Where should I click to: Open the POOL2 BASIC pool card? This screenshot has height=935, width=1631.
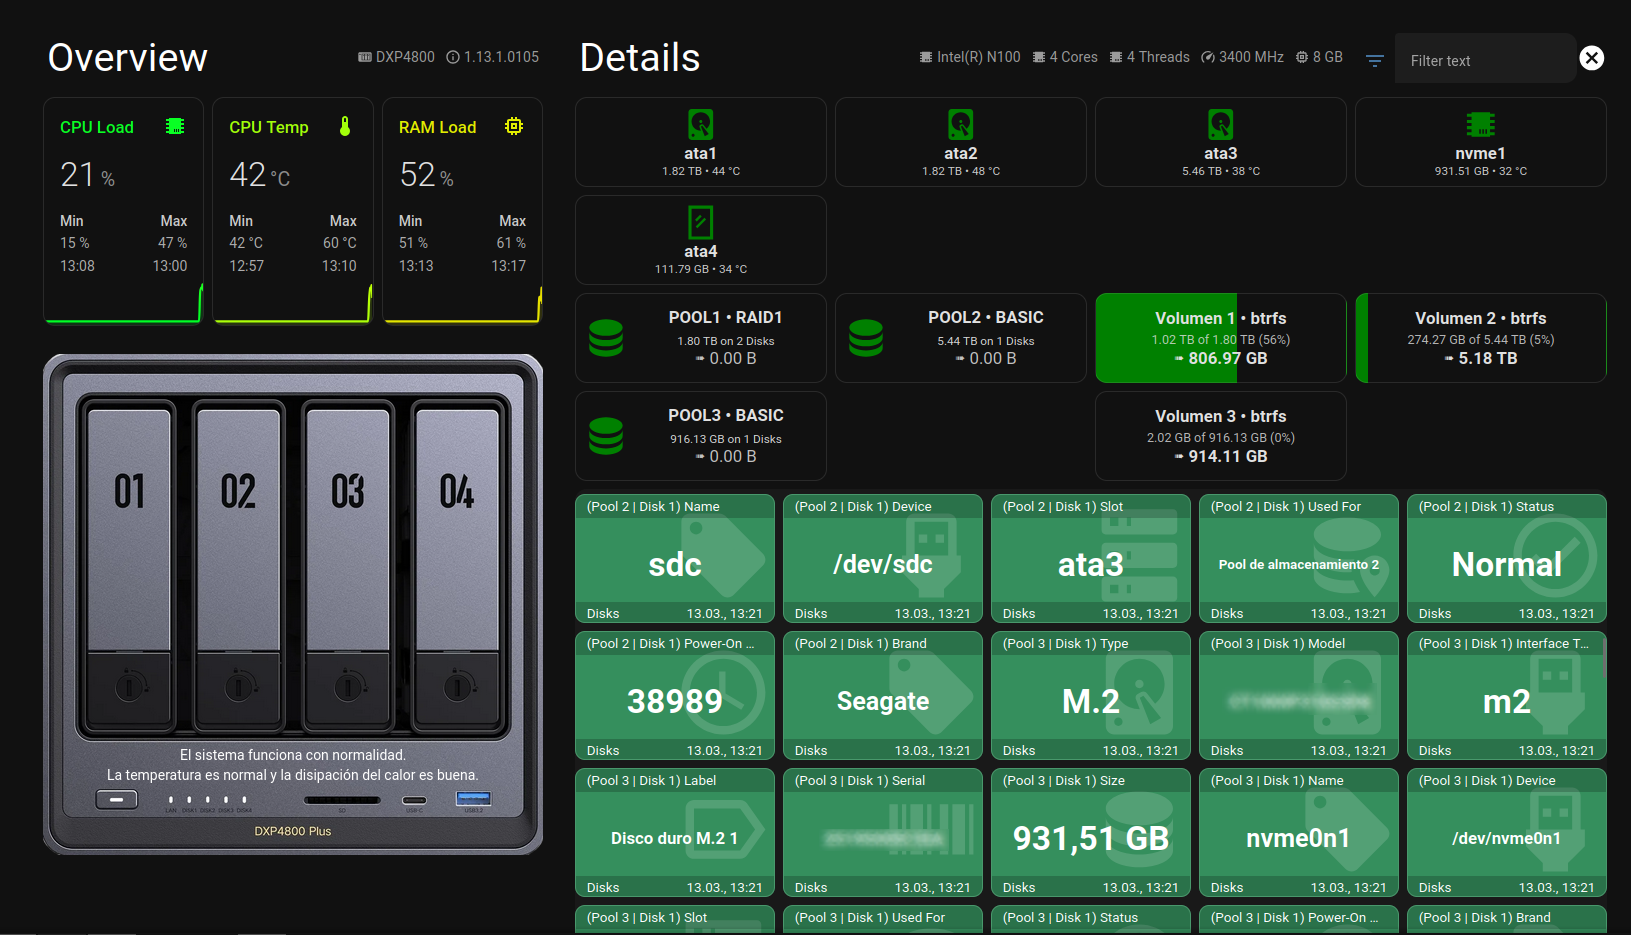(960, 338)
